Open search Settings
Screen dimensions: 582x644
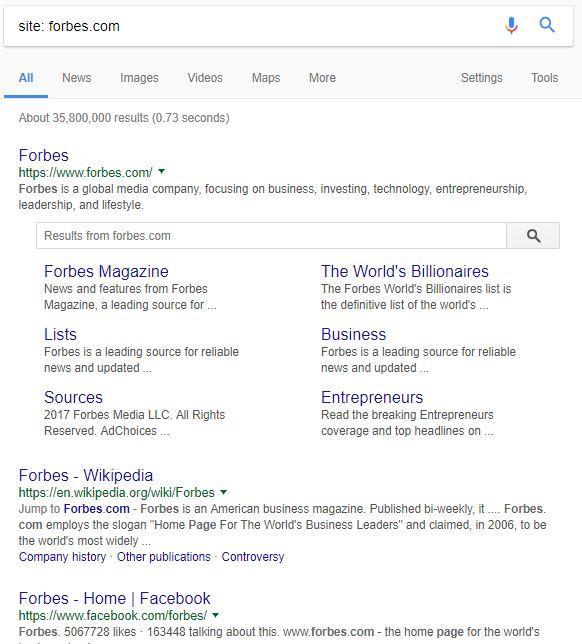pyautogui.click(x=481, y=78)
